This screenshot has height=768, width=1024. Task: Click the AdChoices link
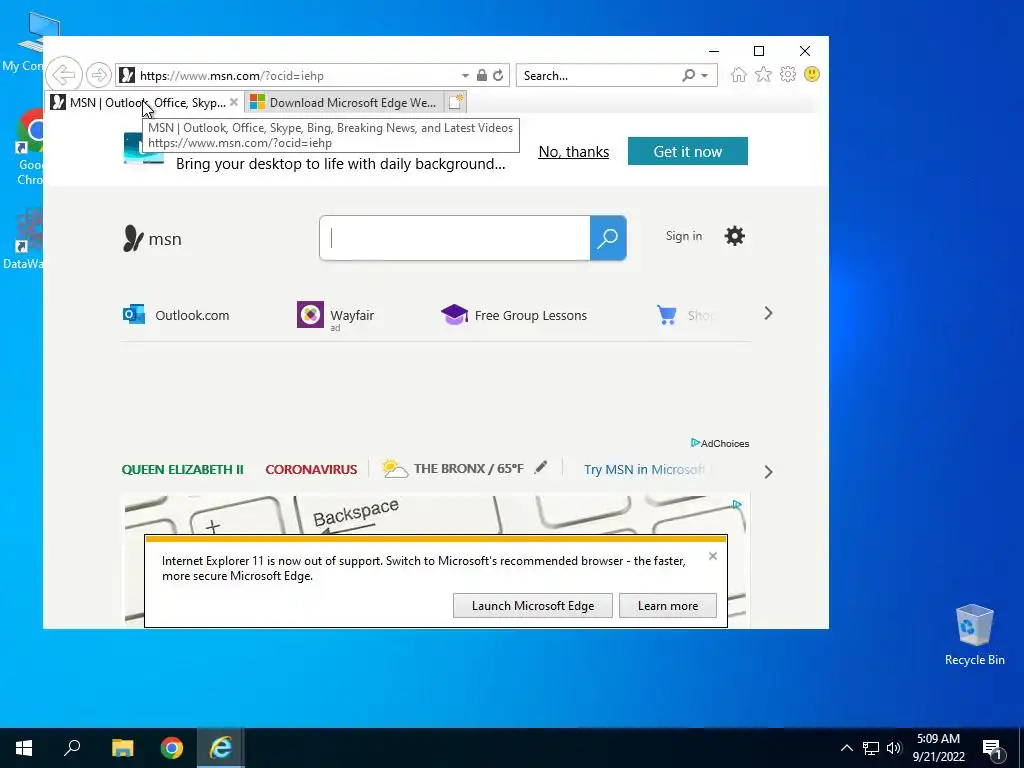(x=720, y=443)
